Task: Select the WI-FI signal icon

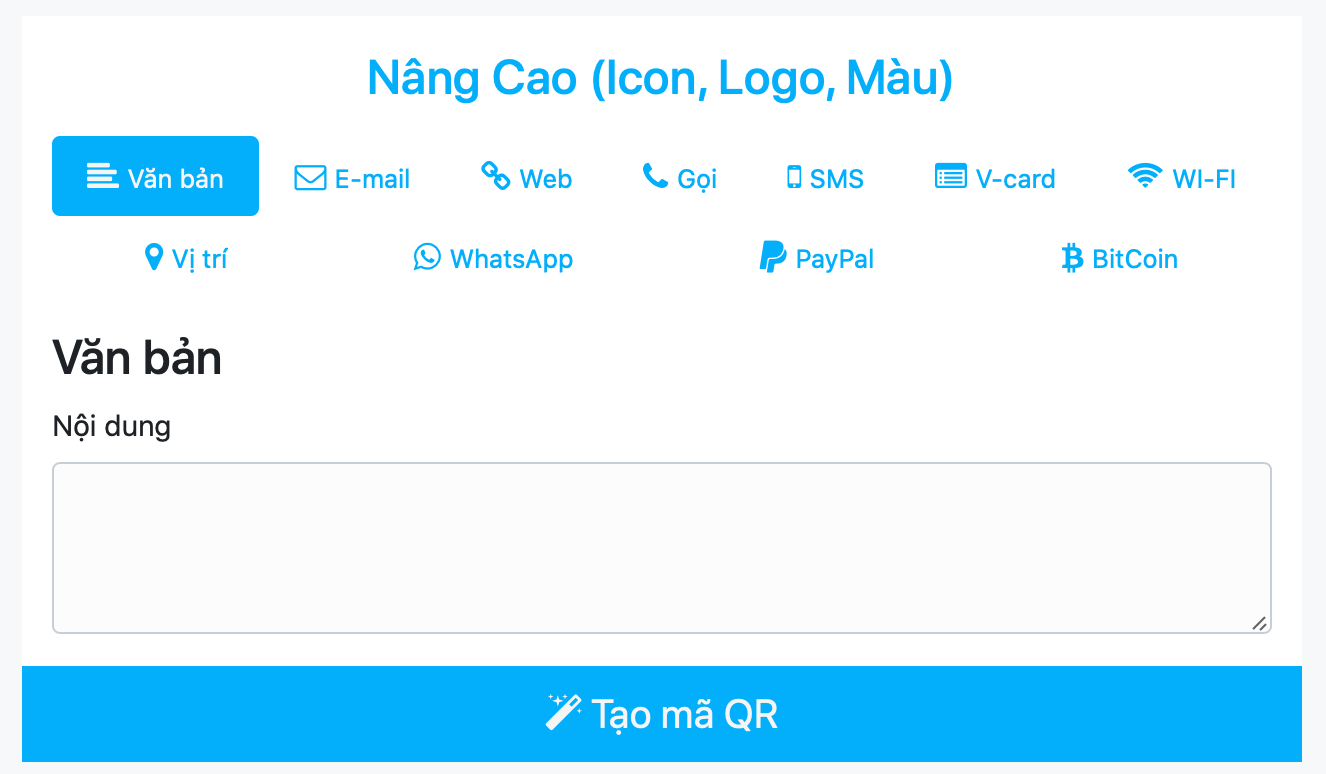Action: (x=1144, y=177)
